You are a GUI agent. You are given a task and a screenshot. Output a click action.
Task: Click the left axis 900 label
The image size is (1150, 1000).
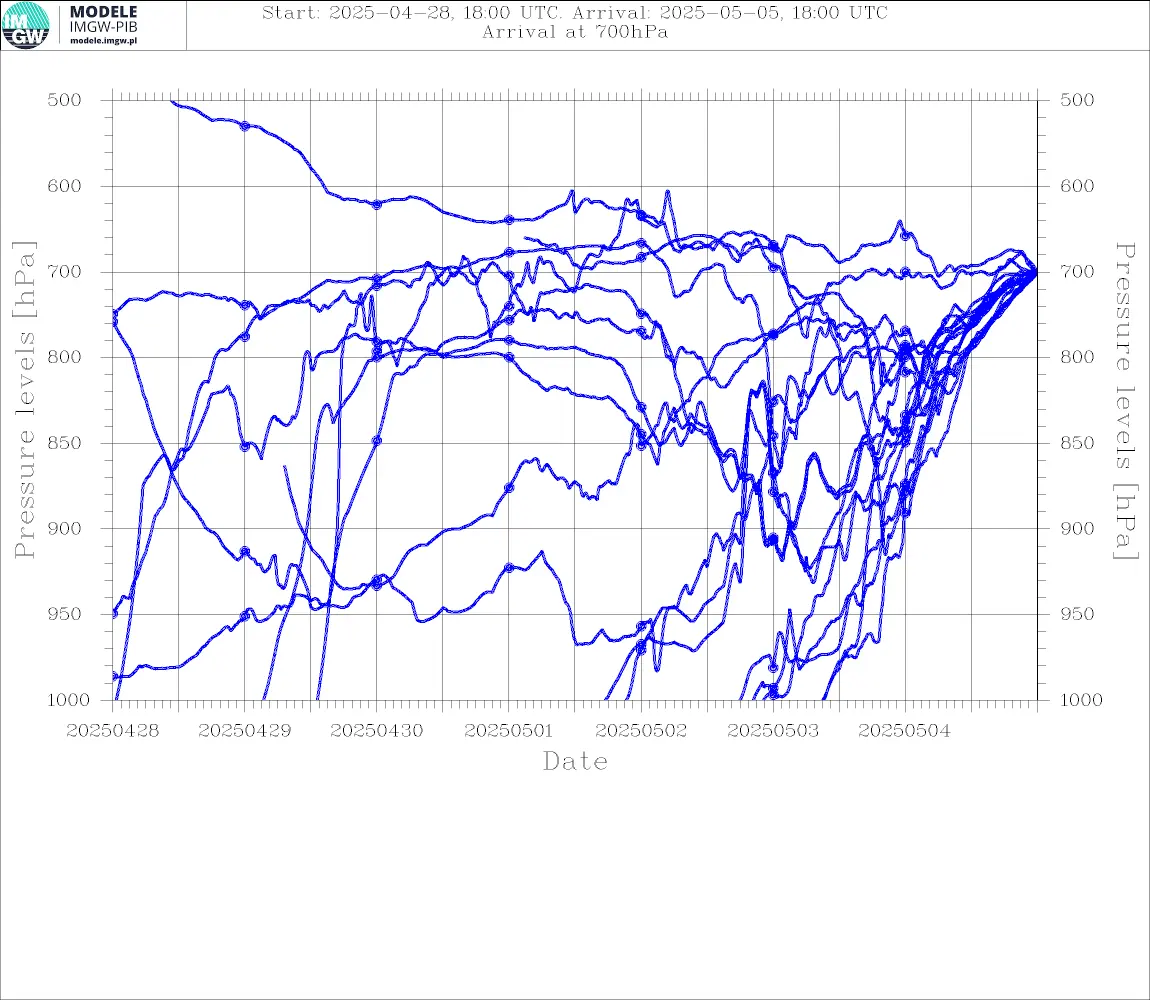tap(65, 529)
